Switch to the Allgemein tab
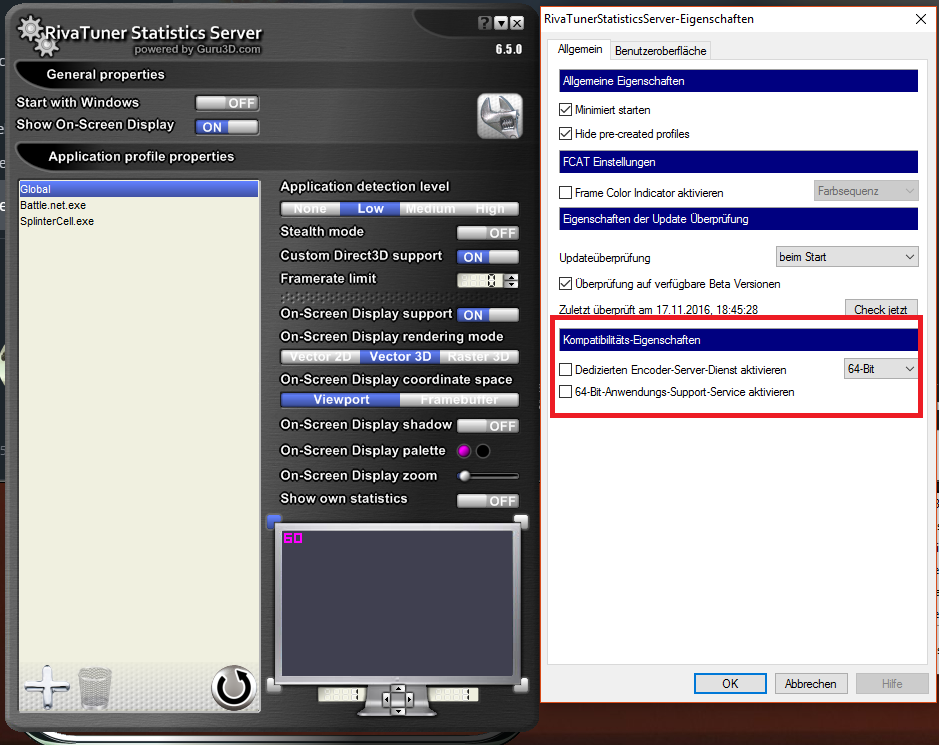Image resolution: width=939 pixels, height=745 pixels. [x=580, y=49]
